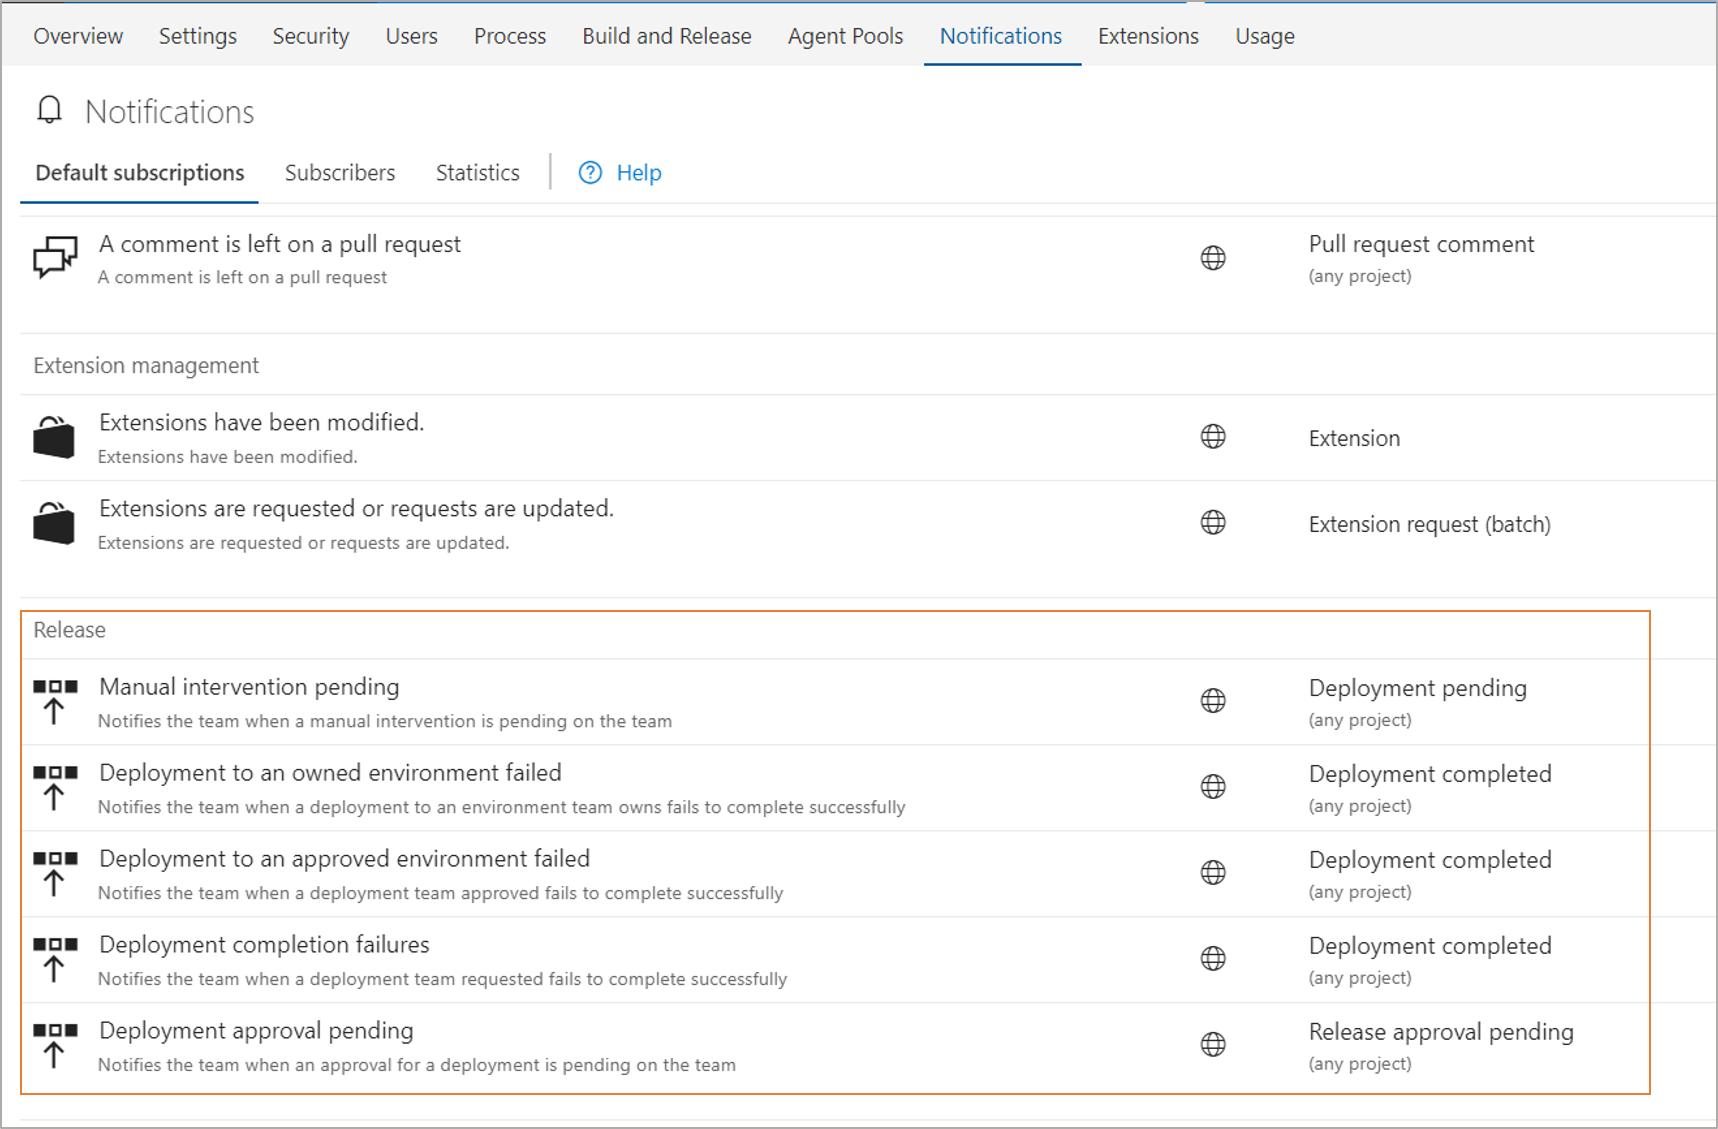Open 'Manual intervention pending' subscription
The height and width of the screenshot is (1129, 1718).
coord(249,687)
